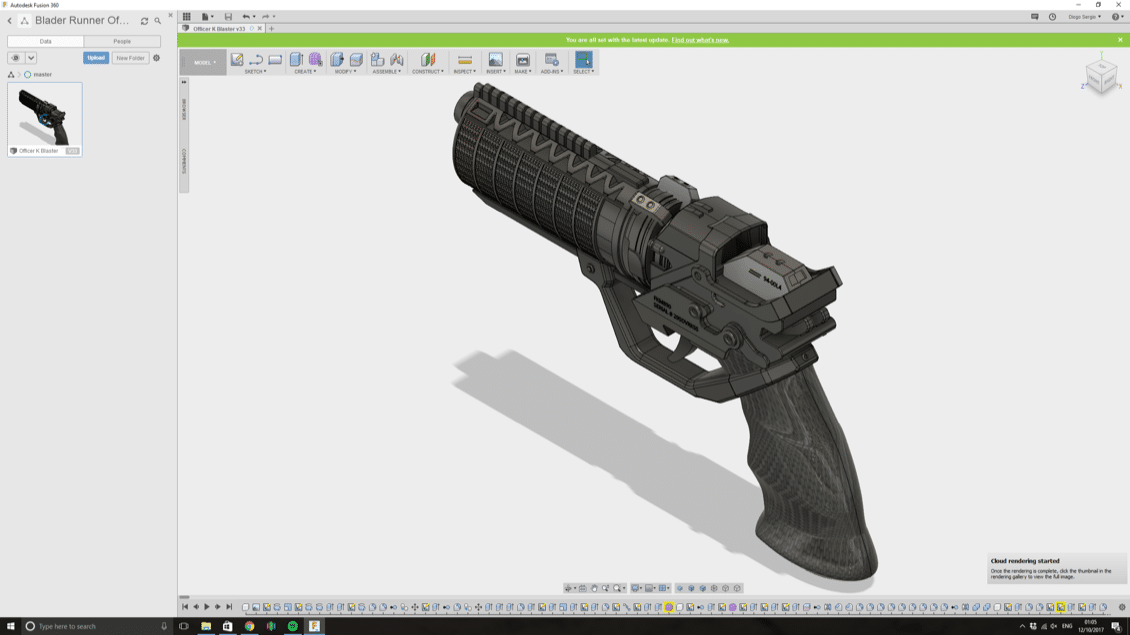
Task: Select the Officer K Blaster v33 document tab
Action: tap(218, 29)
